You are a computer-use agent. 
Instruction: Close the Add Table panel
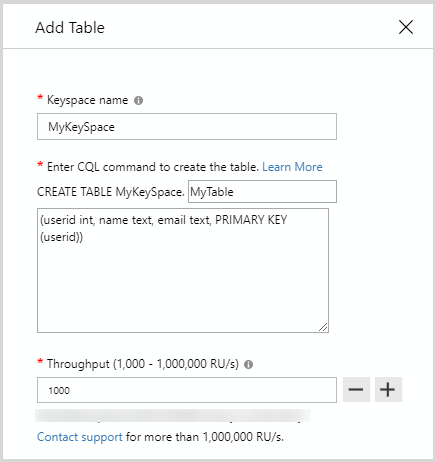[x=406, y=27]
